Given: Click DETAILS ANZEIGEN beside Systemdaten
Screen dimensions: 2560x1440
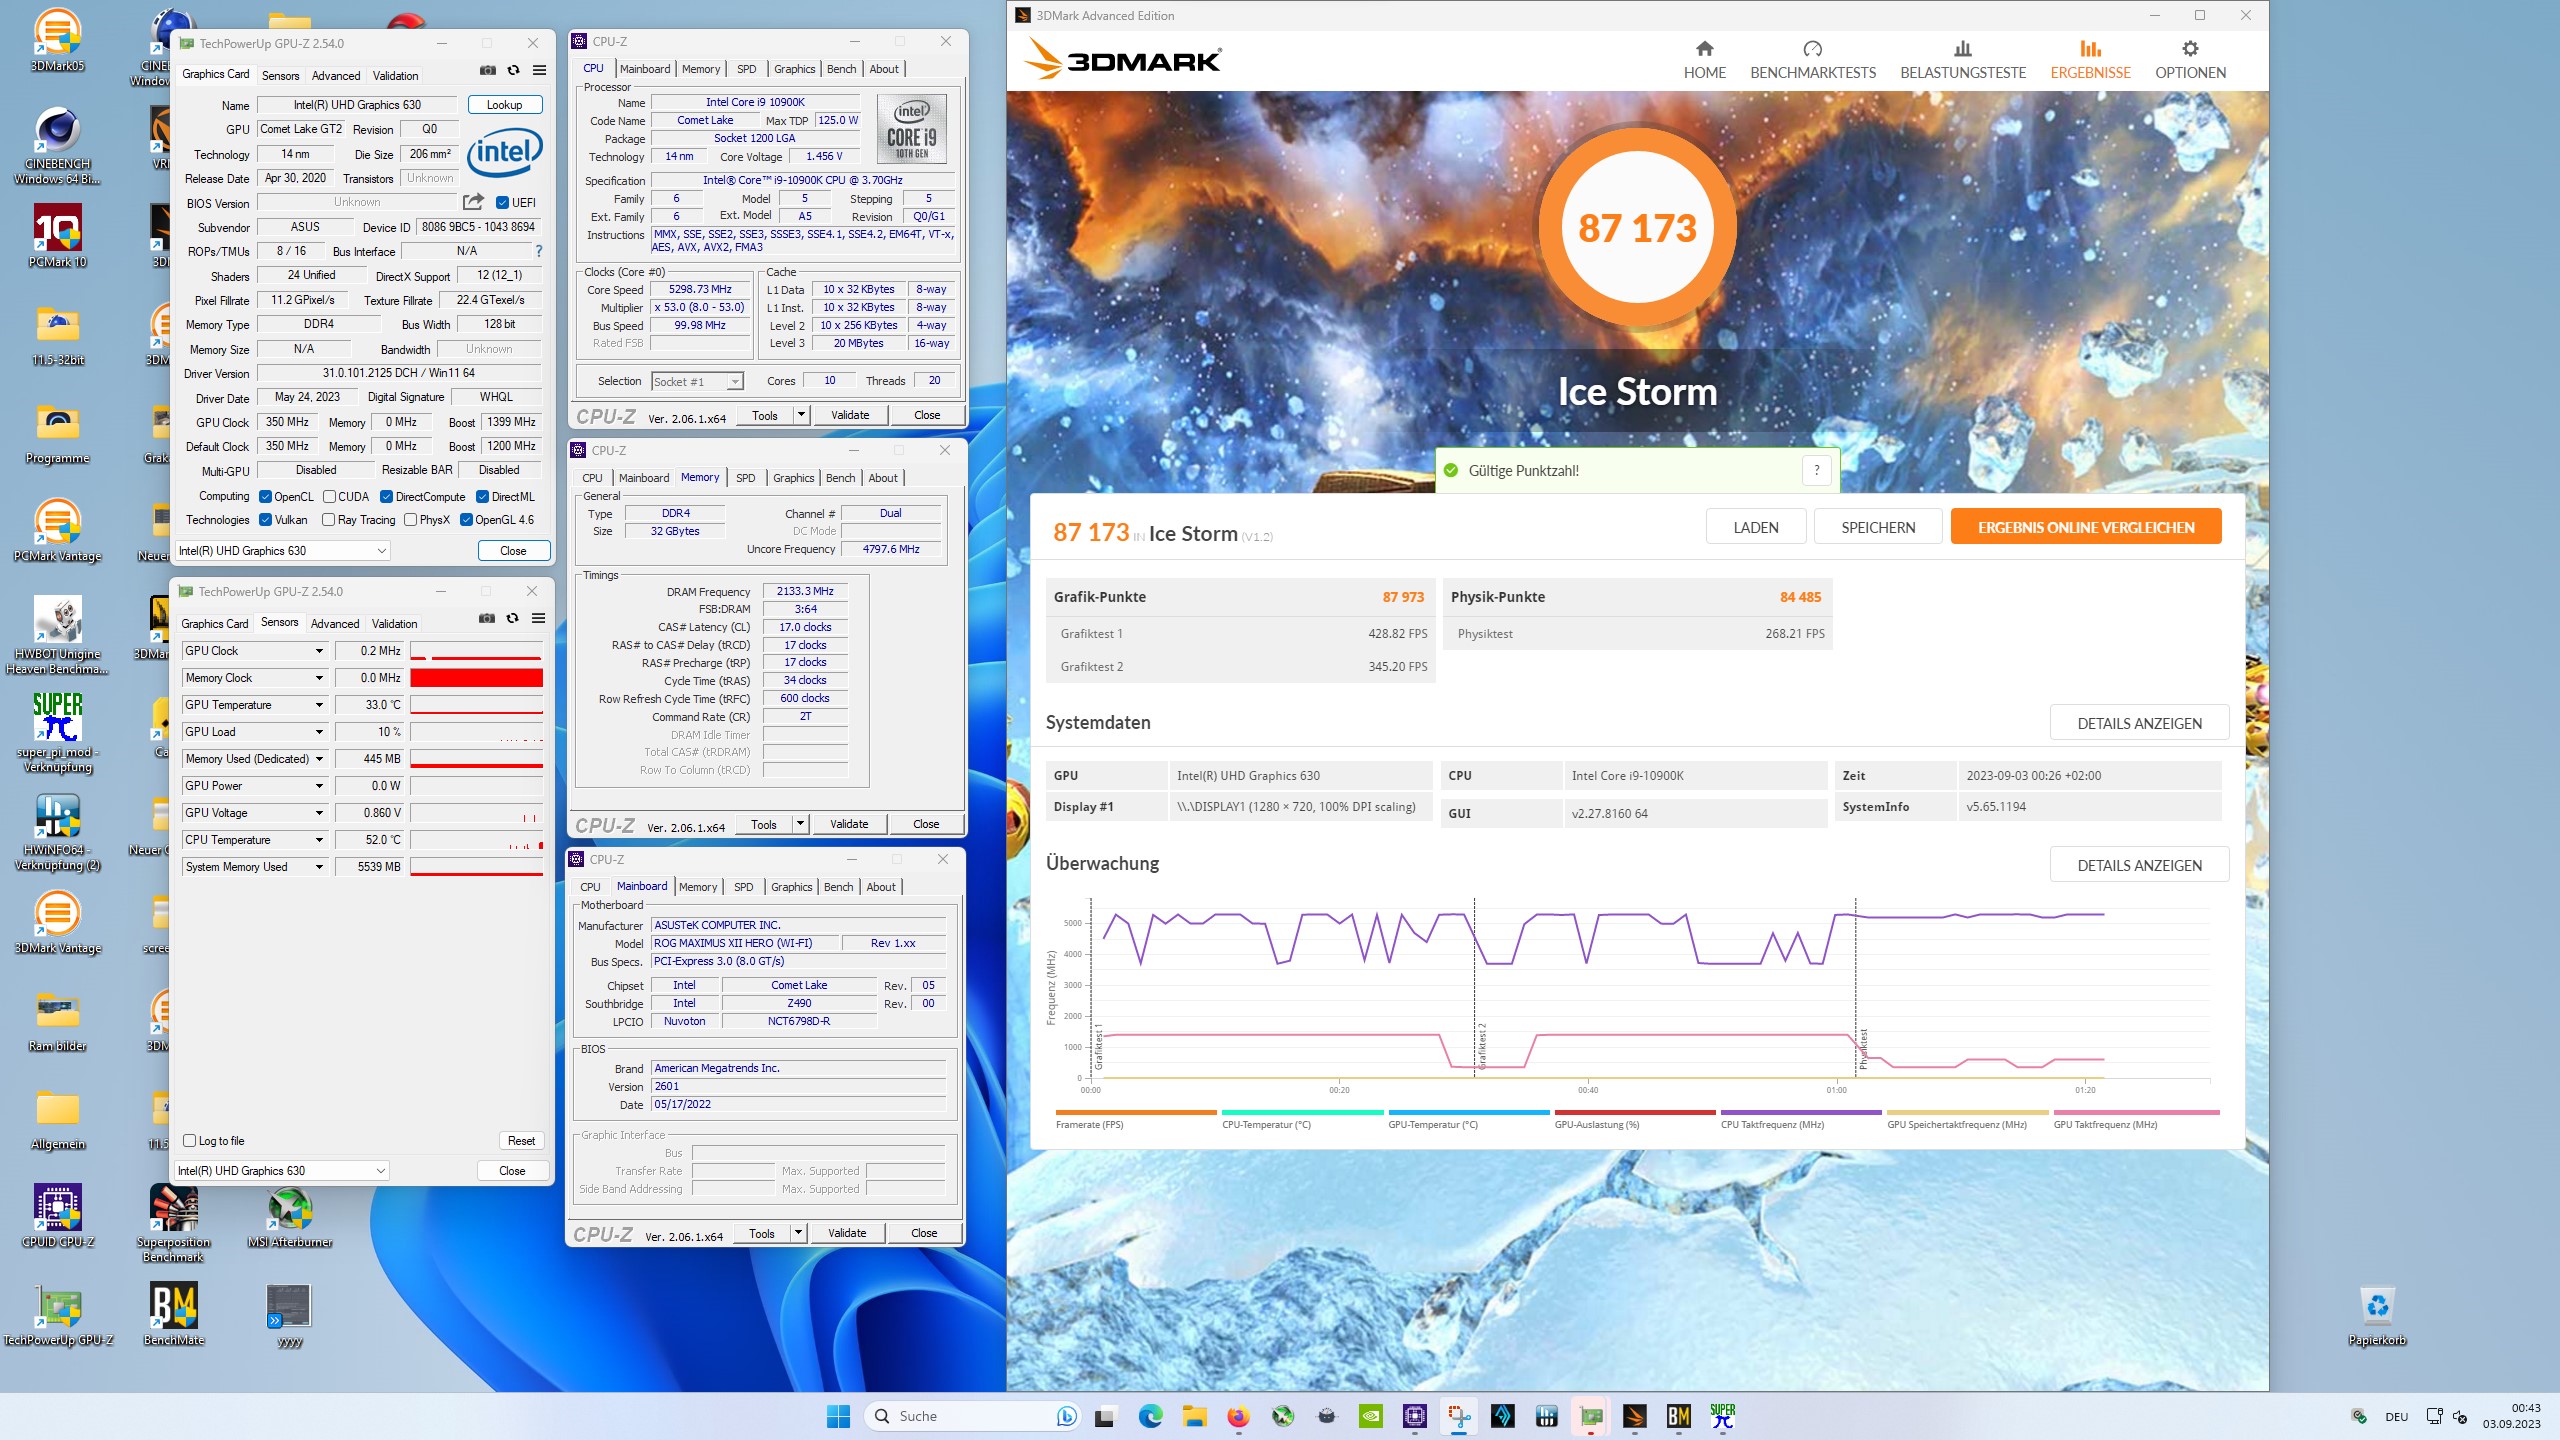Looking at the screenshot, I should (2139, 723).
